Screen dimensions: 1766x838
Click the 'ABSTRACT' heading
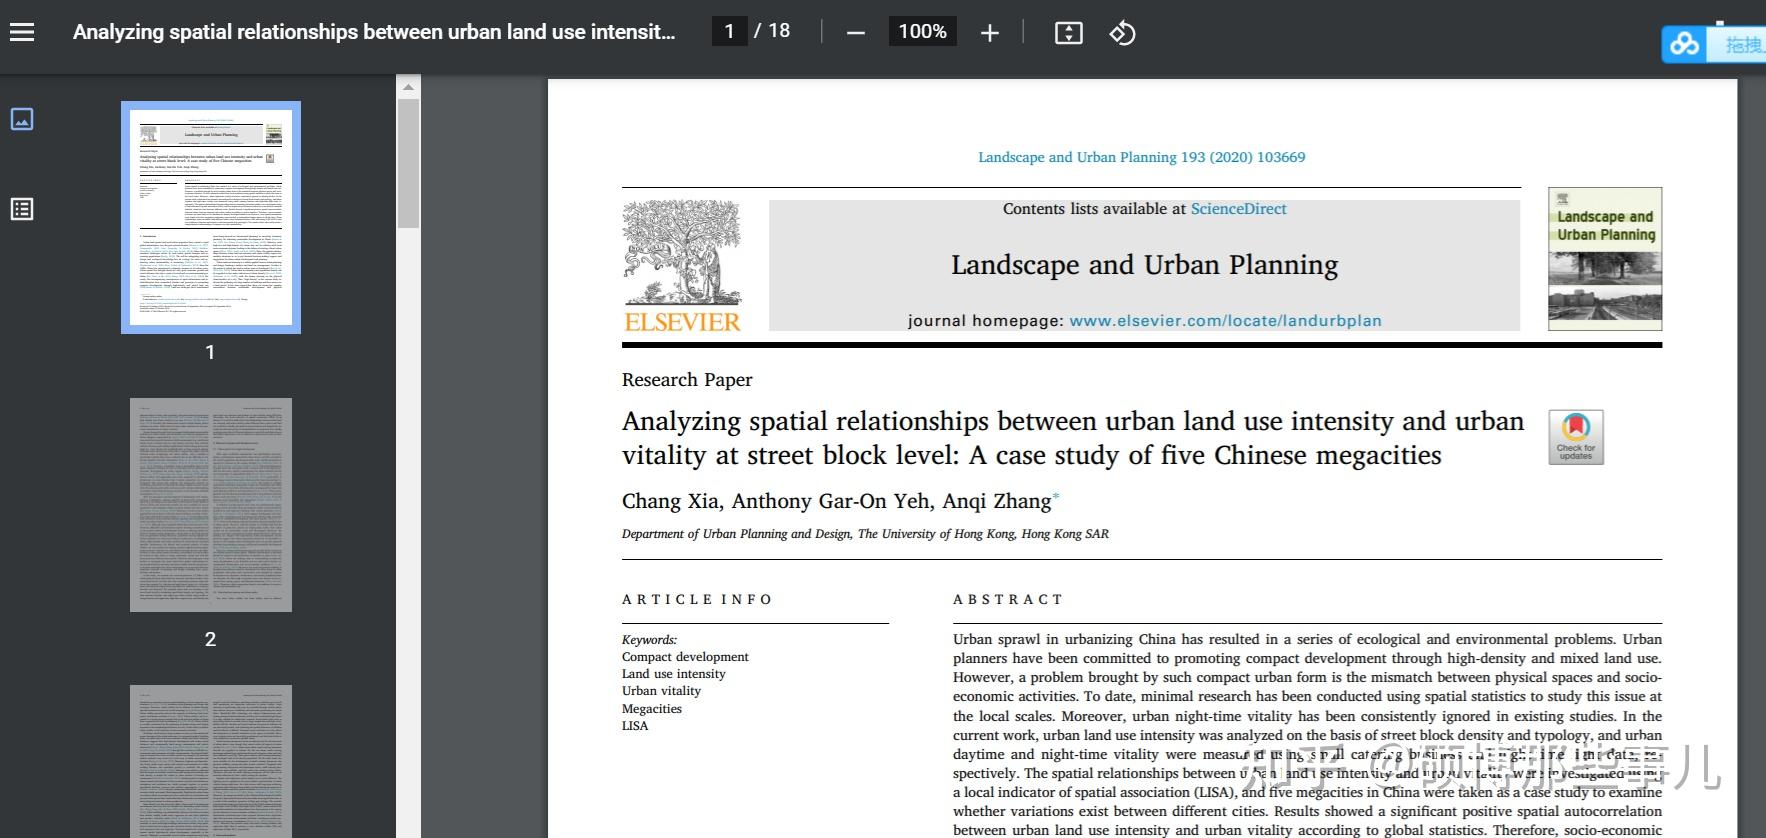pyautogui.click(x=1007, y=600)
